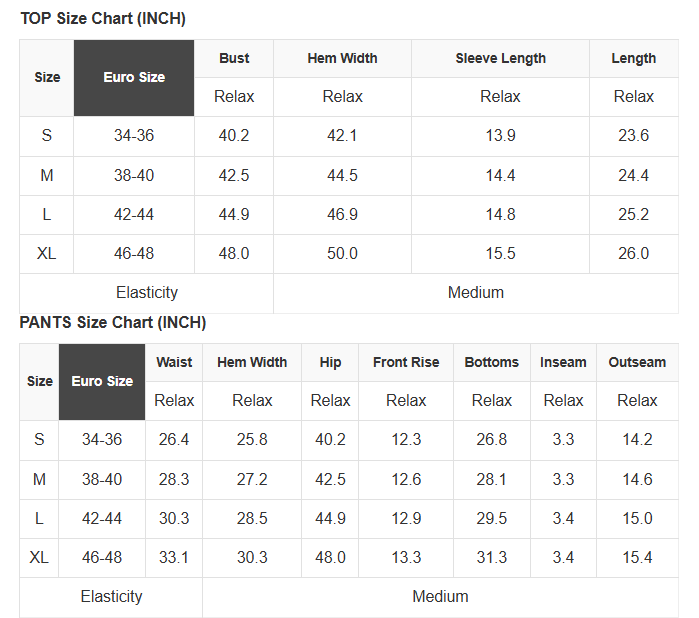
Task: Click top length value 25.2 for size L
Action: click(634, 215)
